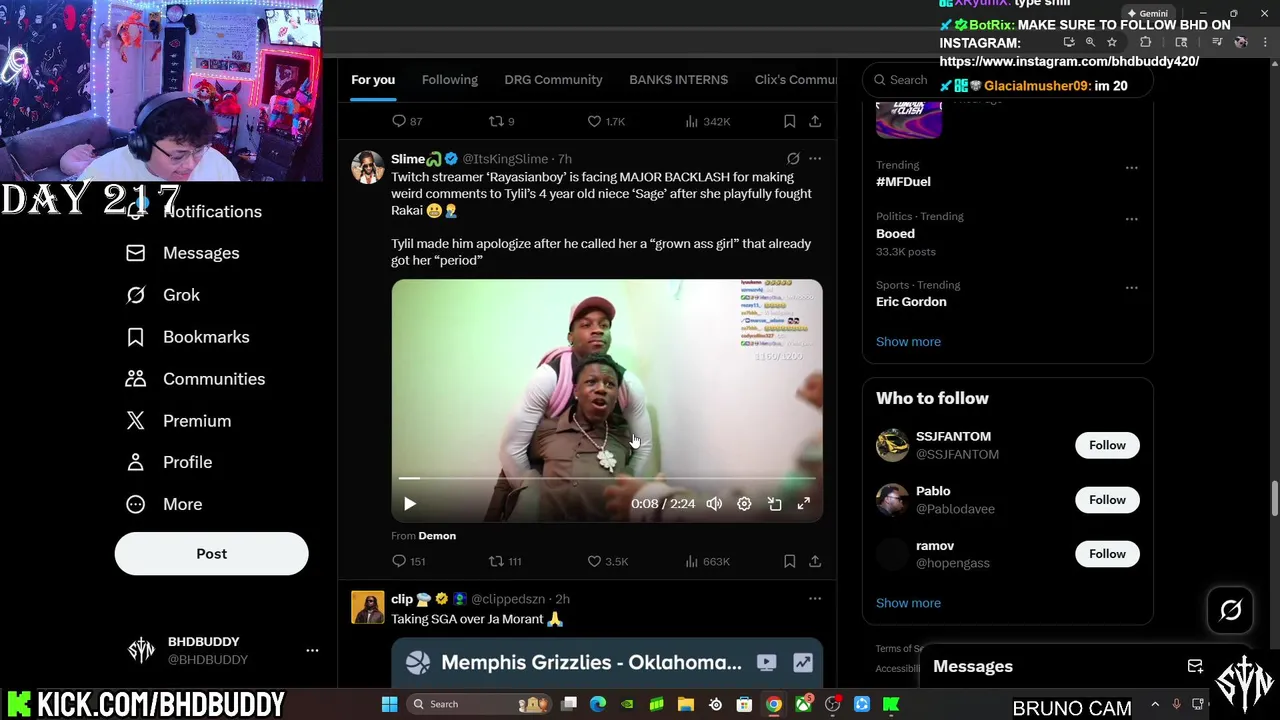Bookmark this page with Chrome star
1280x720 pixels.
pyautogui.click(x=1111, y=42)
